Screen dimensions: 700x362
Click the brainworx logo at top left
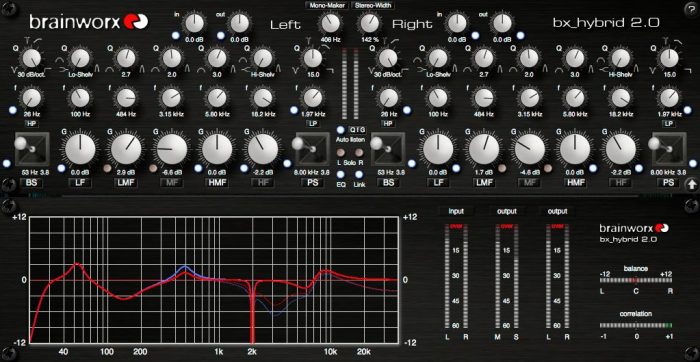[89, 21]
